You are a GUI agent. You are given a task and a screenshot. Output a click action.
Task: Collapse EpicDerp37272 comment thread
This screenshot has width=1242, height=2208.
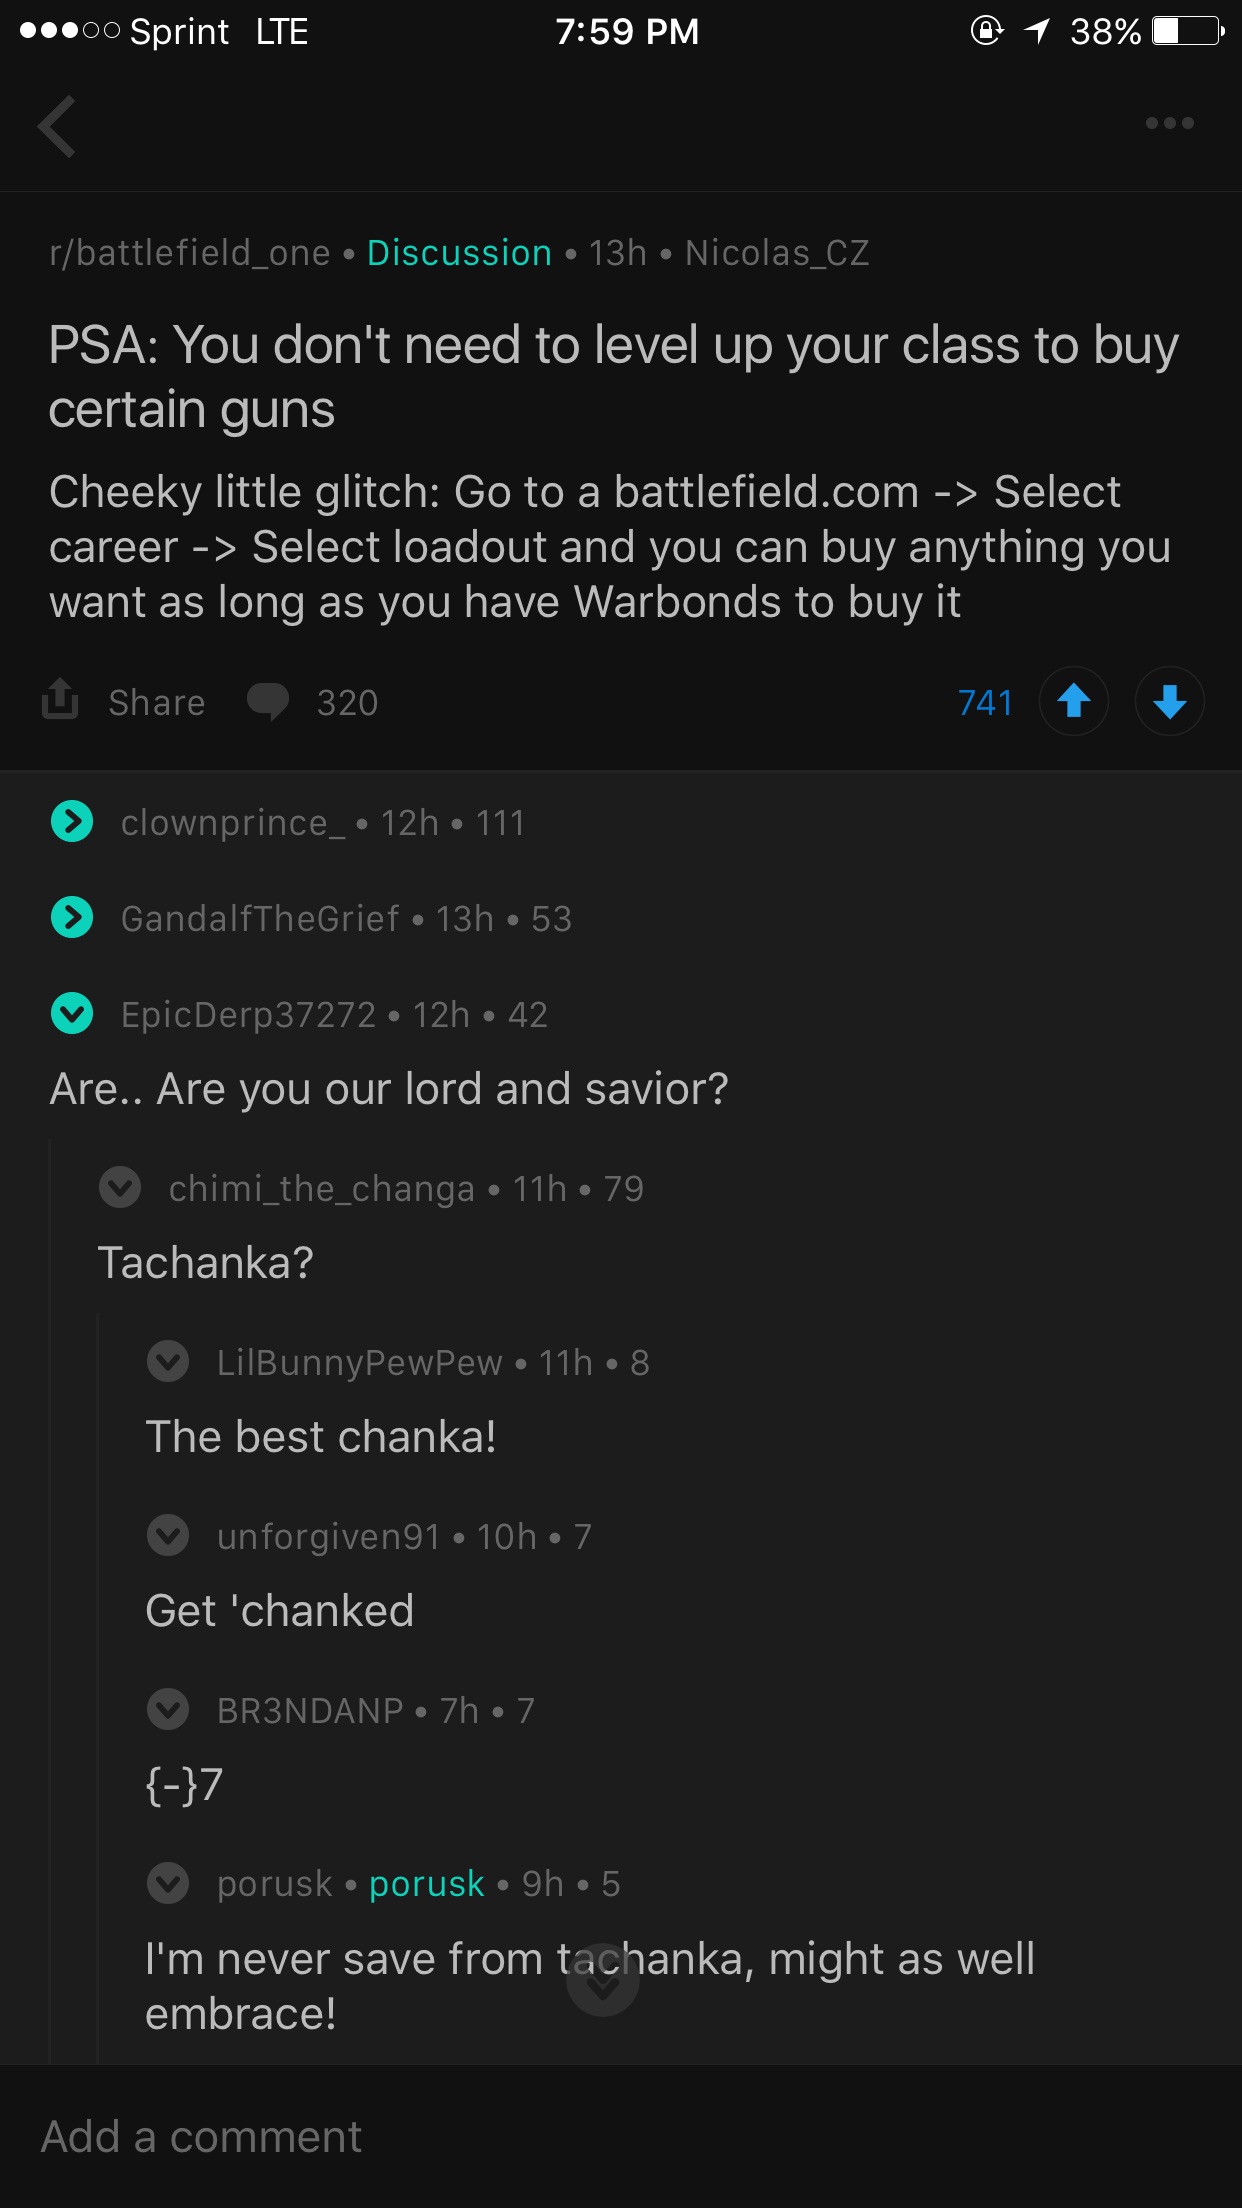pyautogui.click(x=72, y=1014)
